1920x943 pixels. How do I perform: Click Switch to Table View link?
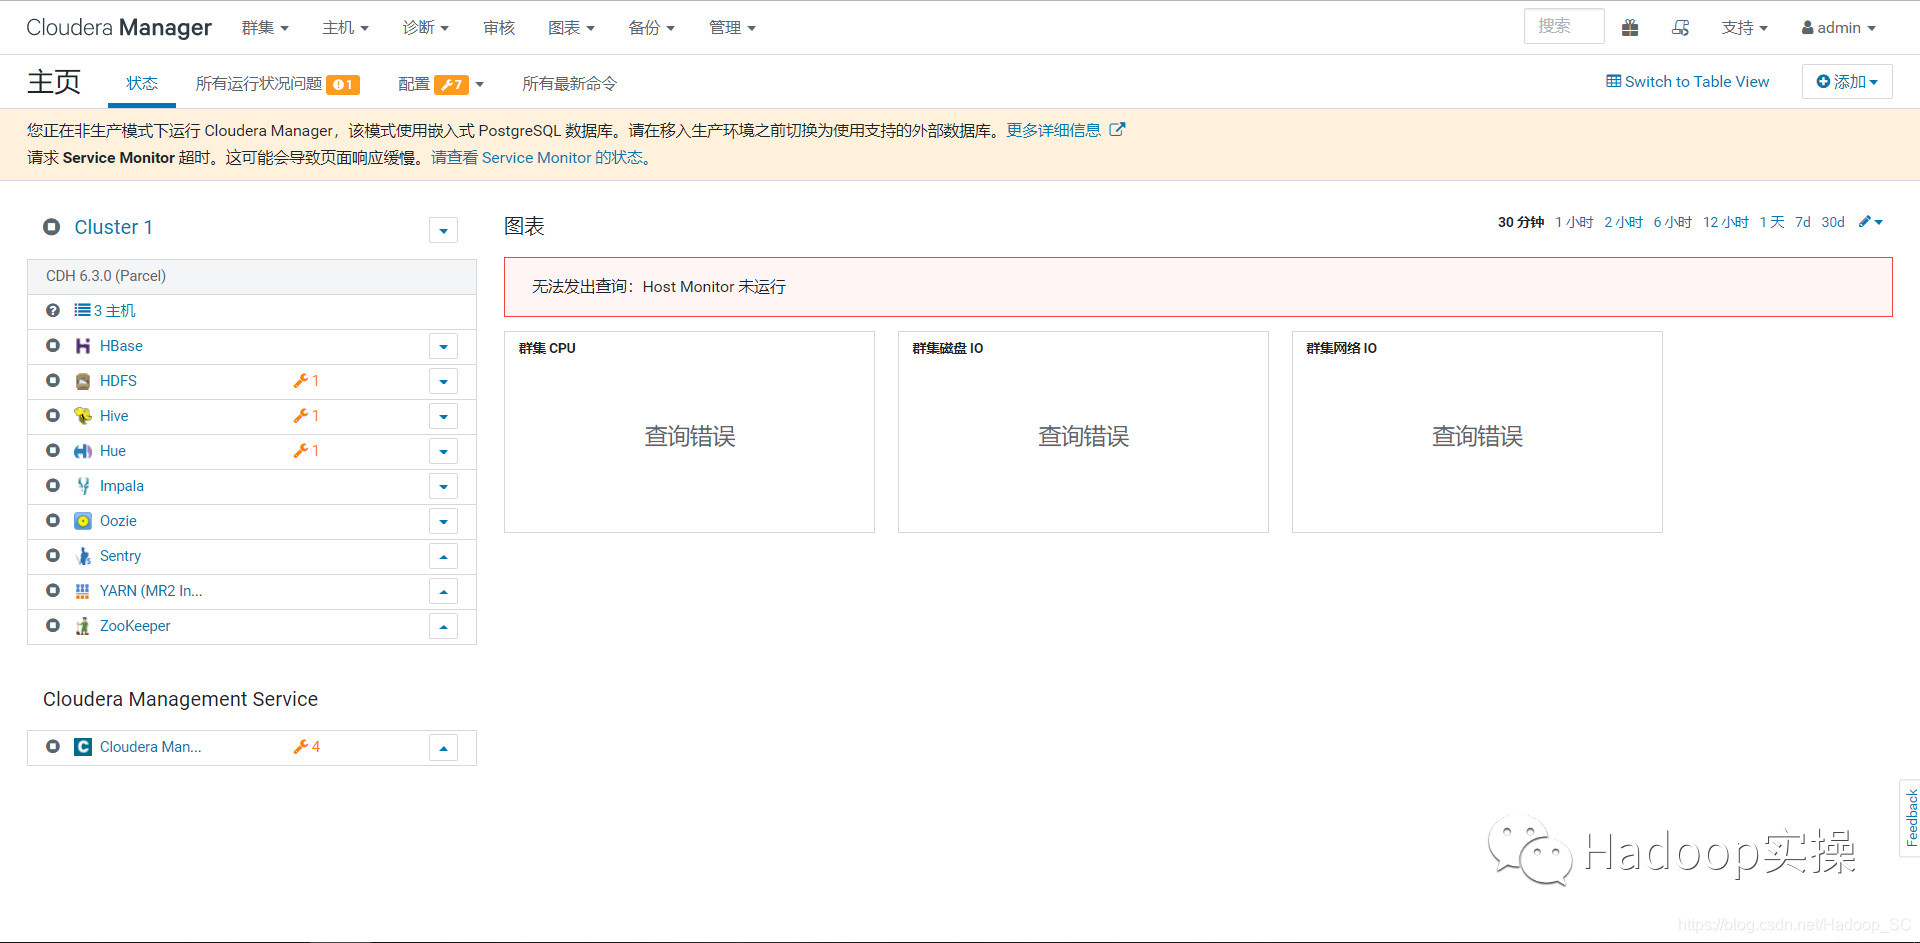1687,82
